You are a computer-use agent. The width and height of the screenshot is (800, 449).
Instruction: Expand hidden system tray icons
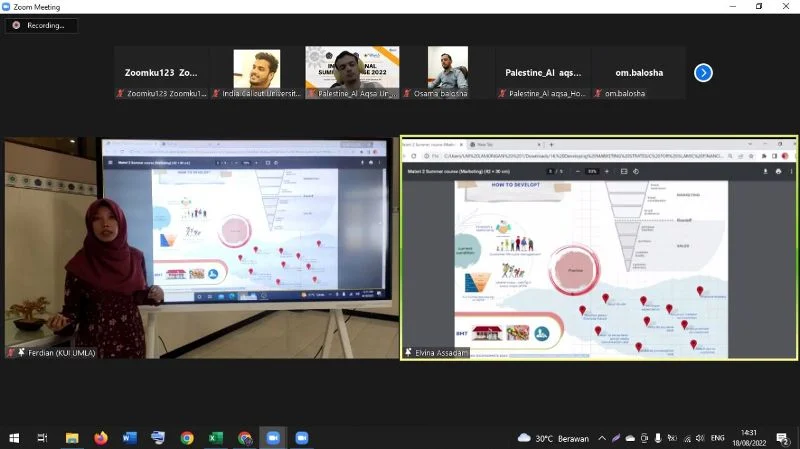pyautogui.click(x=601, y=438)
